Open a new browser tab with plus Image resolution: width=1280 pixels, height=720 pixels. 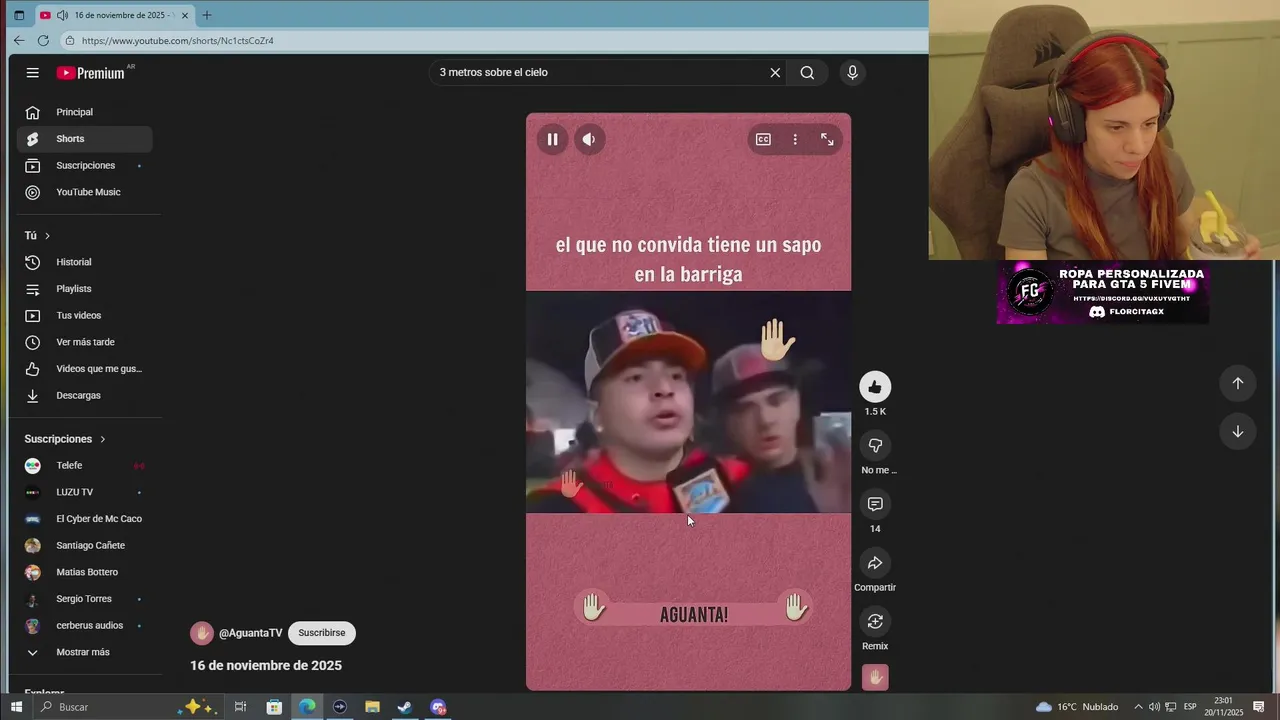[x=207, y=15]
